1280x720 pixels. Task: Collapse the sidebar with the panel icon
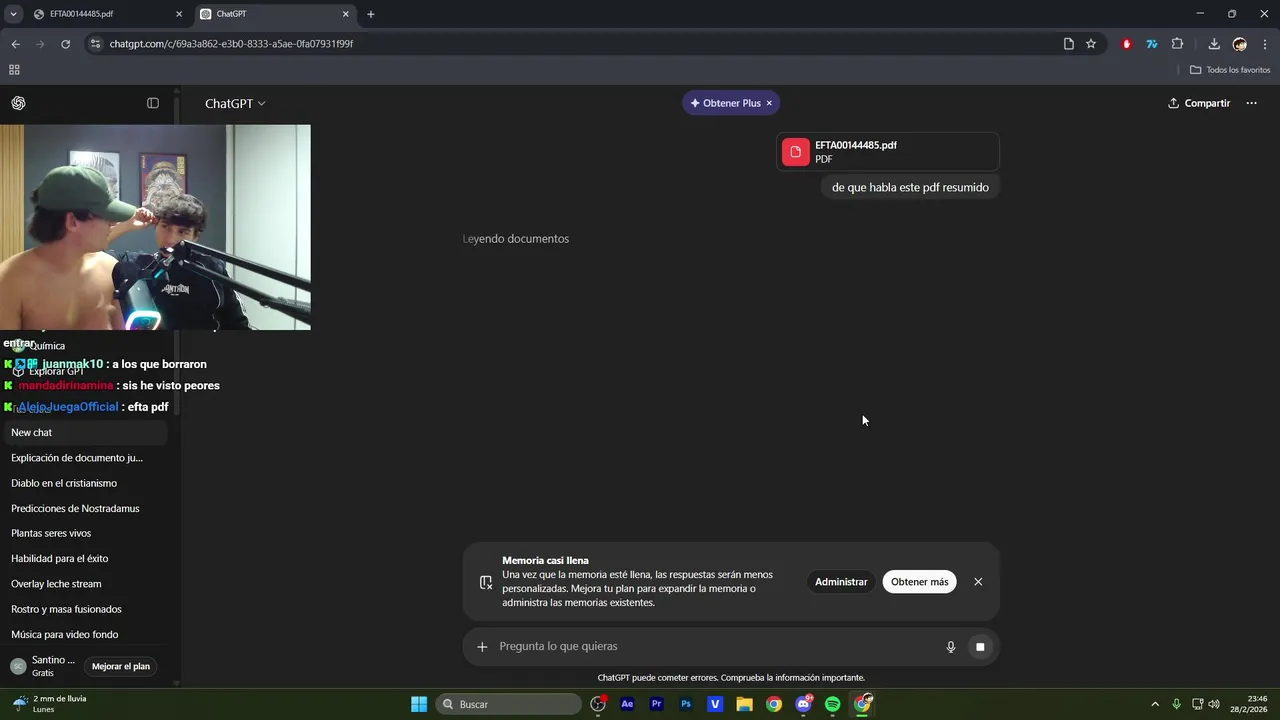153,103
